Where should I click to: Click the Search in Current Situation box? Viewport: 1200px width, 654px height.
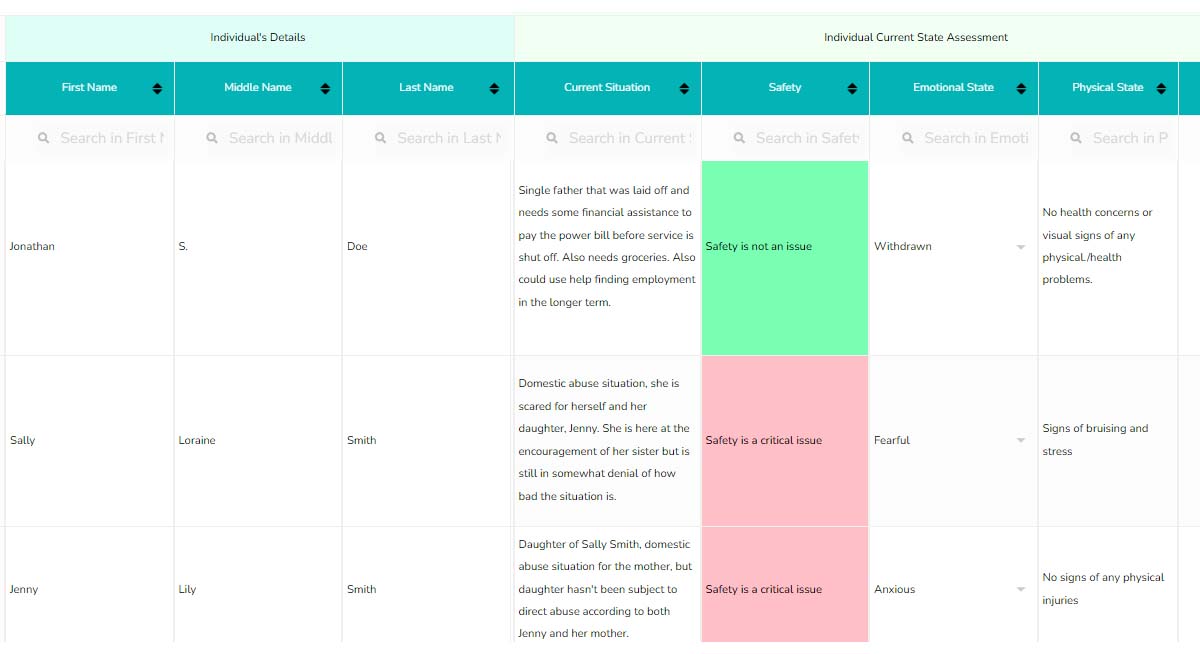(626, 138)
